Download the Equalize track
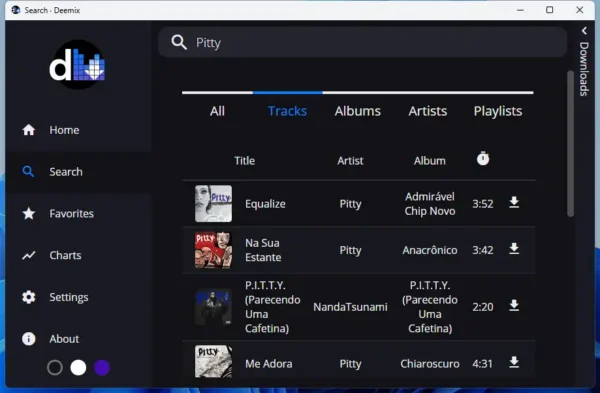The image size is (600, 393). tap(514, 202)
